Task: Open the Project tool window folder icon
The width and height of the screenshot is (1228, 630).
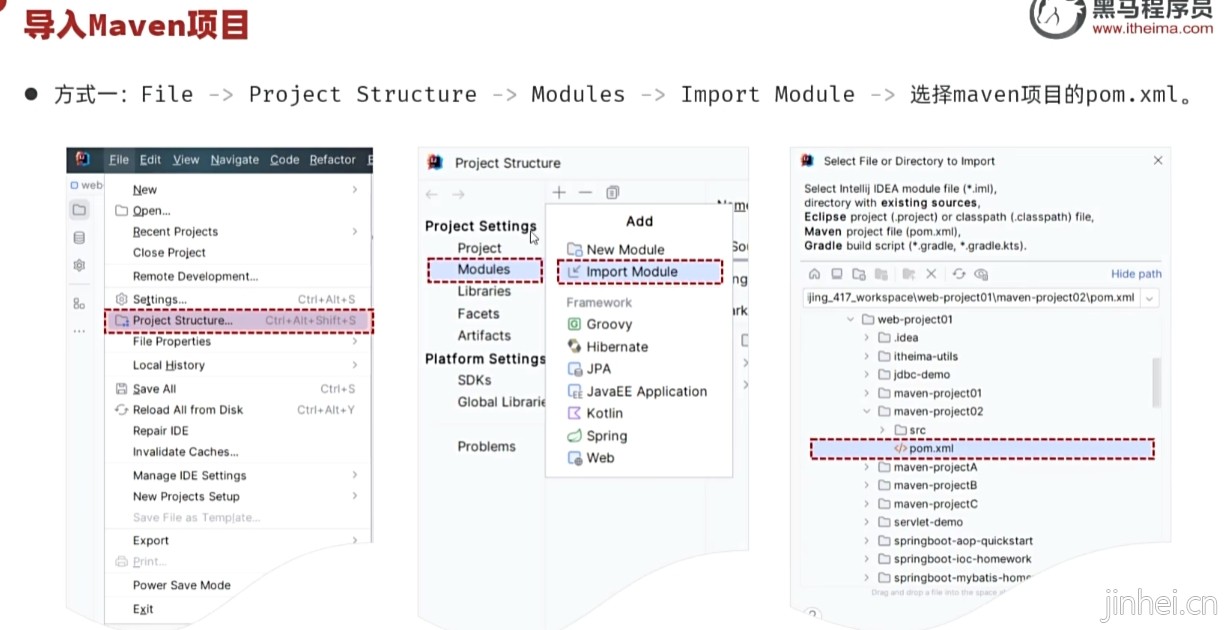Action: 79,210
